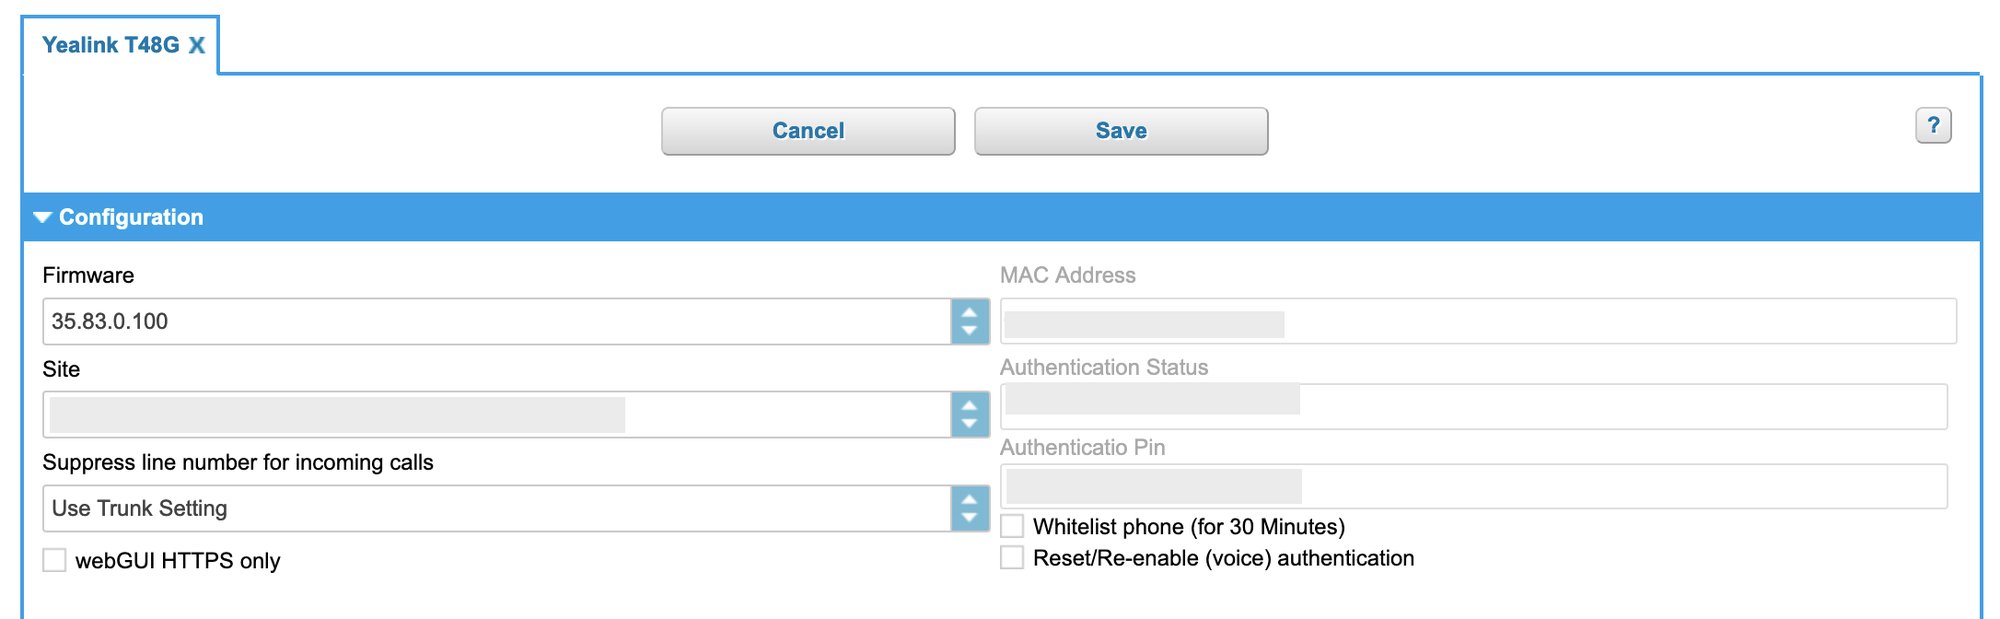Open the help question mark icon
2000x619 pixels.
[x=1933, y=126]
